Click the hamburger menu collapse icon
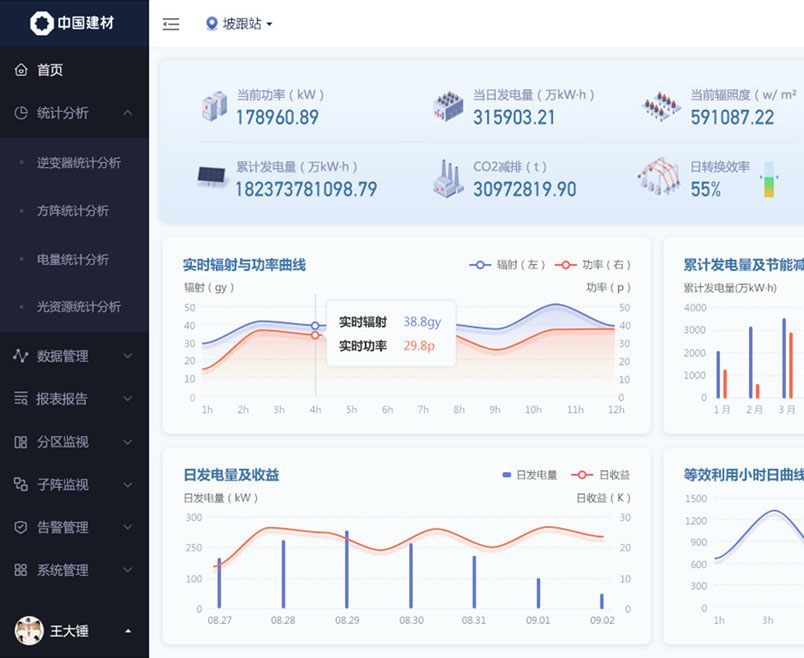This screenshot has width=804, height=658. (x=171, y=24)
